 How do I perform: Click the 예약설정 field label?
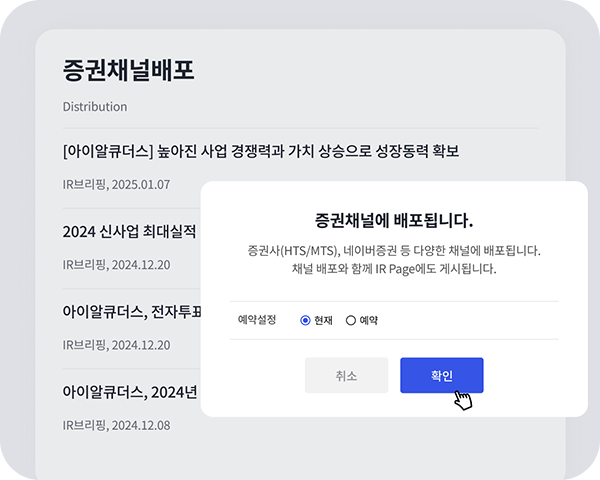click(x=257, y=320)
